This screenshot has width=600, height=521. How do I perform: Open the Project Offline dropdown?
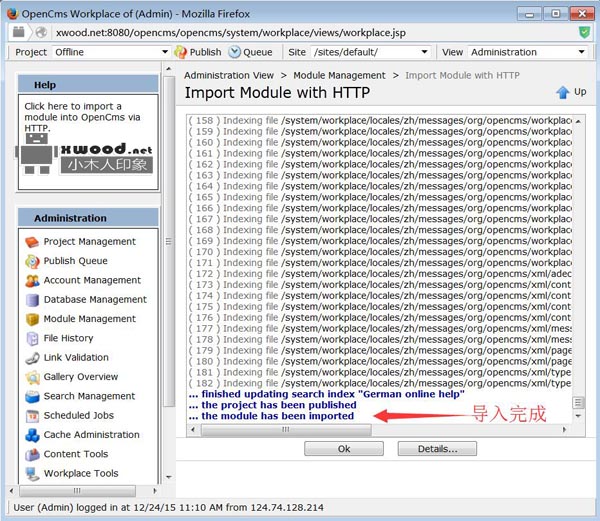[111, 52]
